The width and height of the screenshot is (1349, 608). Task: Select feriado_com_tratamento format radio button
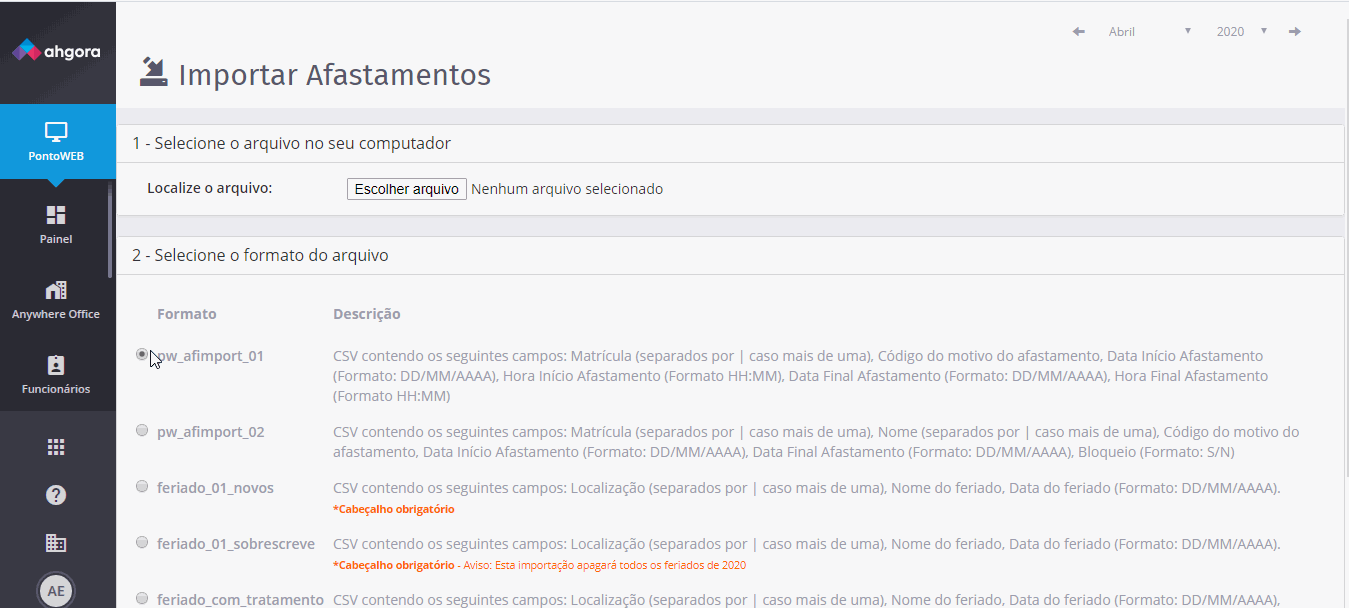click(142, 599)
